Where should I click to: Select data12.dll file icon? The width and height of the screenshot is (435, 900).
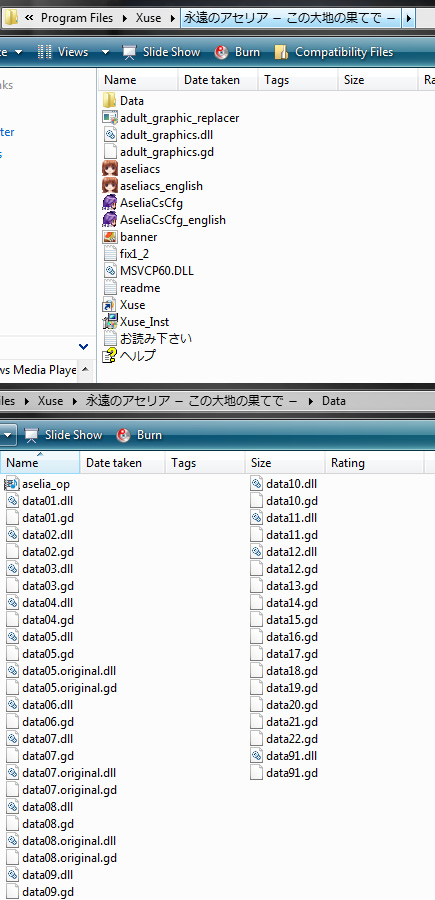coord(257,552)
